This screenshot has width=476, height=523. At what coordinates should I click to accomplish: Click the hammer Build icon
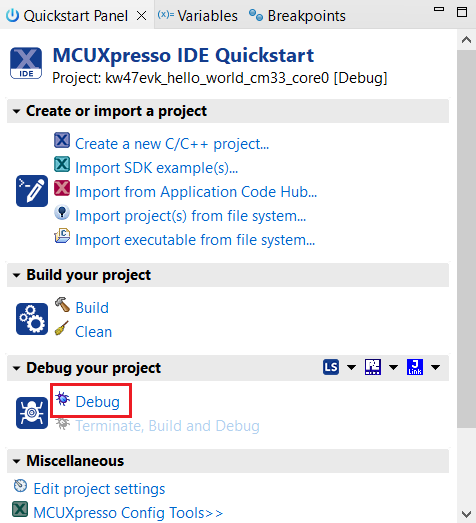coord(62,305)
